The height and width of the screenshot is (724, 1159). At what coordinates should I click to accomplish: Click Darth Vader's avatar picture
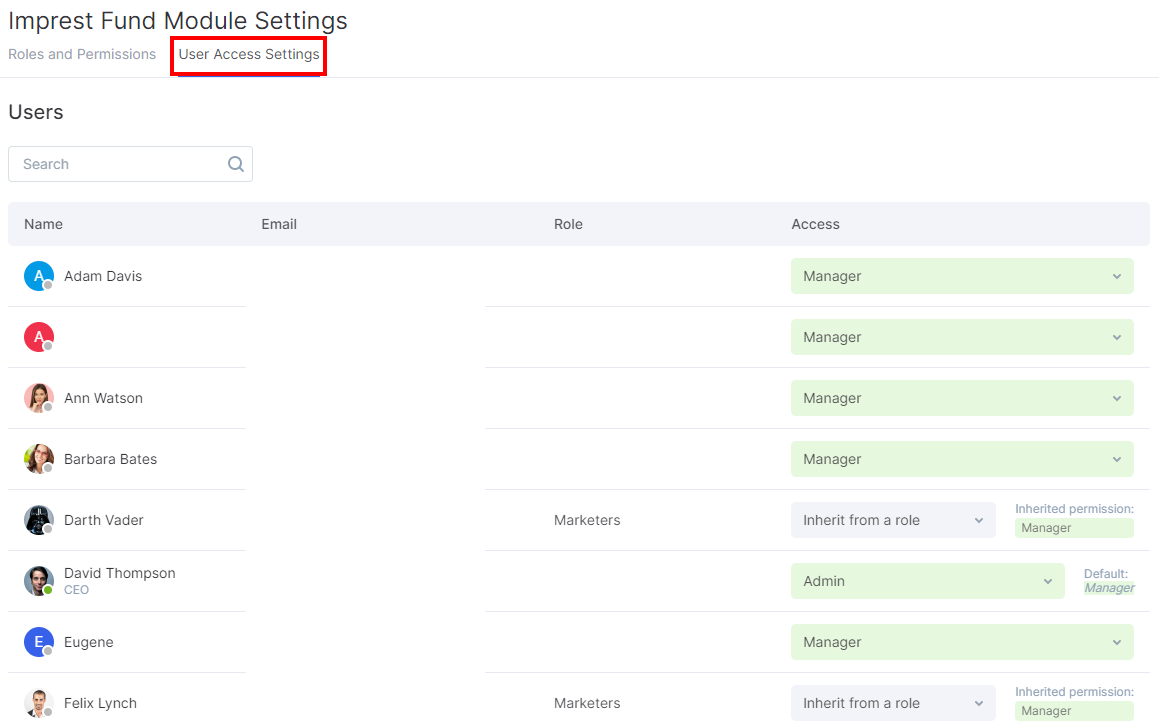point(38,520)
